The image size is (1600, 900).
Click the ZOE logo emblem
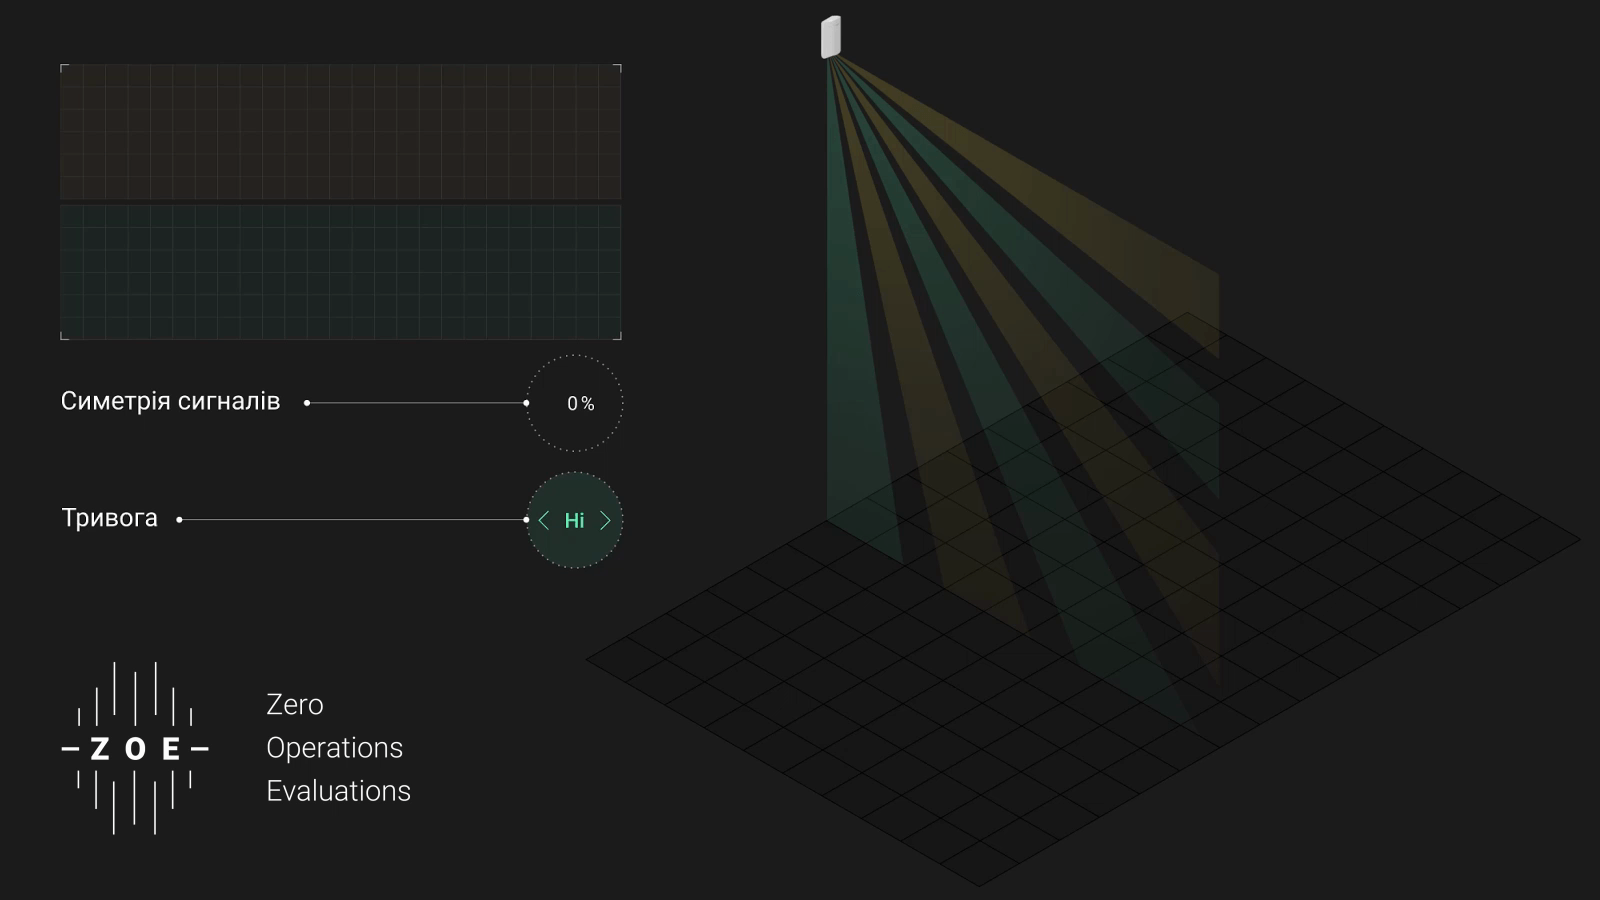(135, 748)
